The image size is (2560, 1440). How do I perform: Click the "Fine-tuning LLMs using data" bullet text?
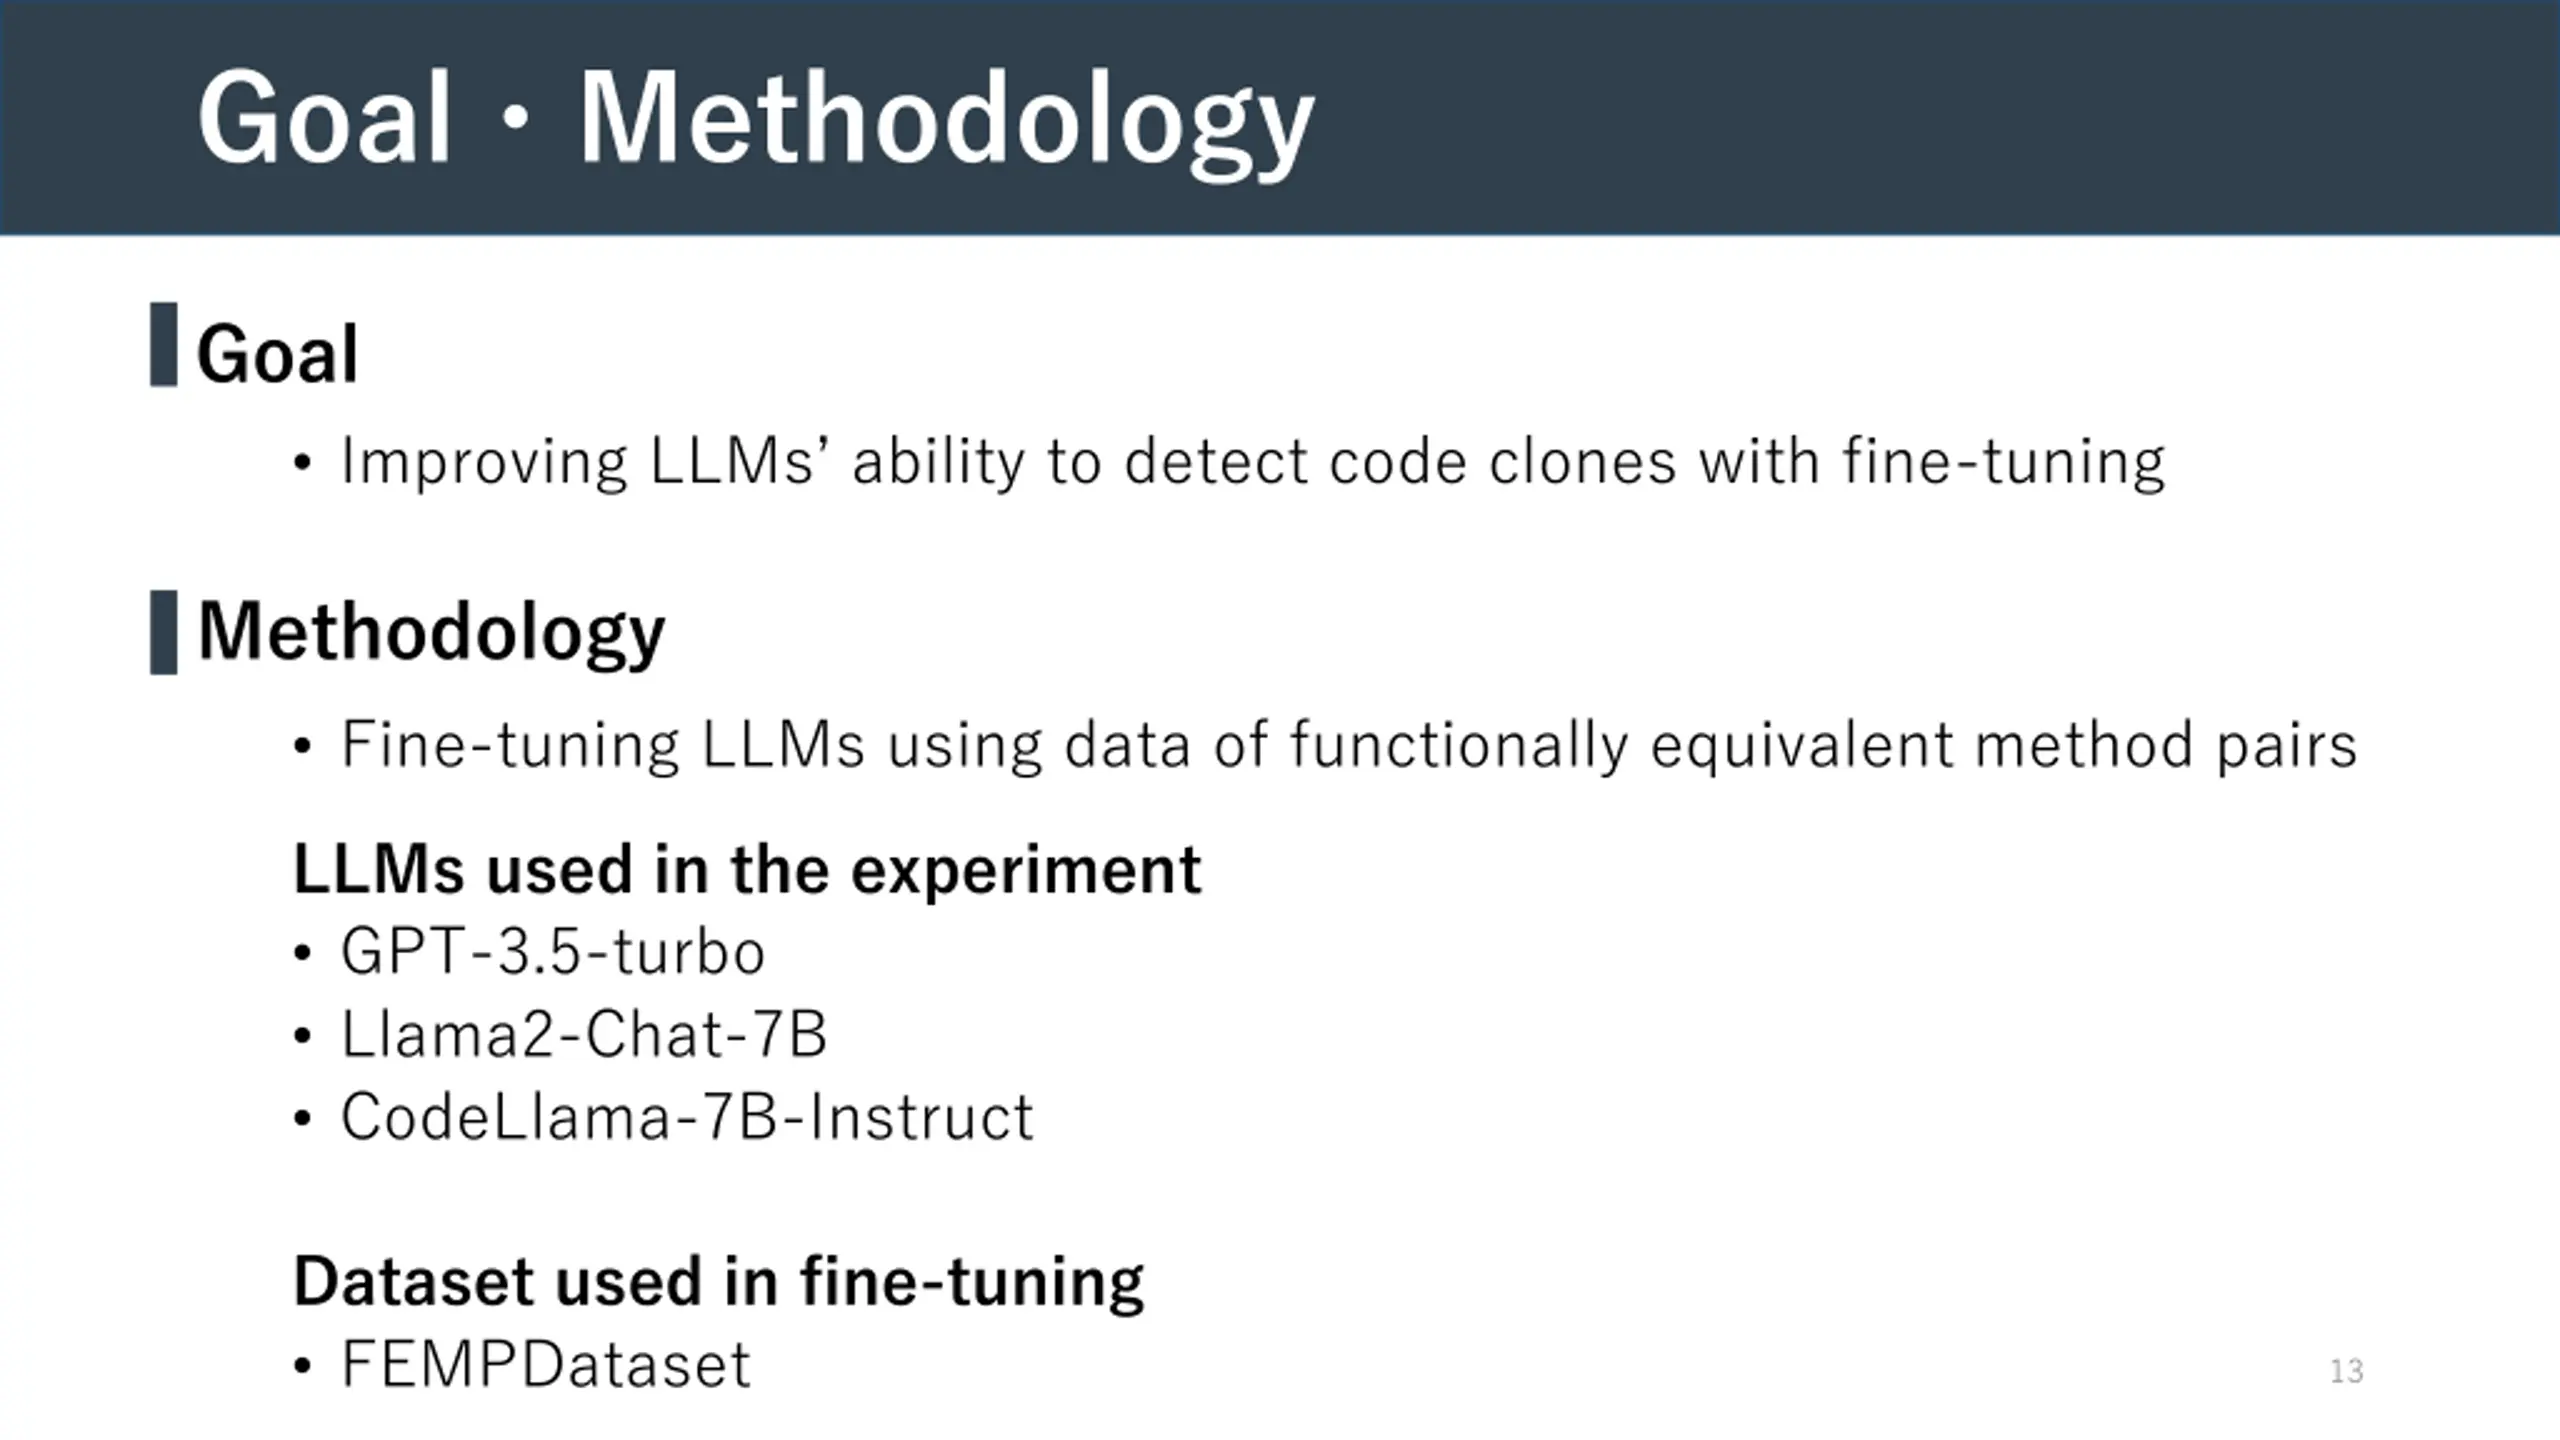pyautogui.click(x=1348, y=746)
